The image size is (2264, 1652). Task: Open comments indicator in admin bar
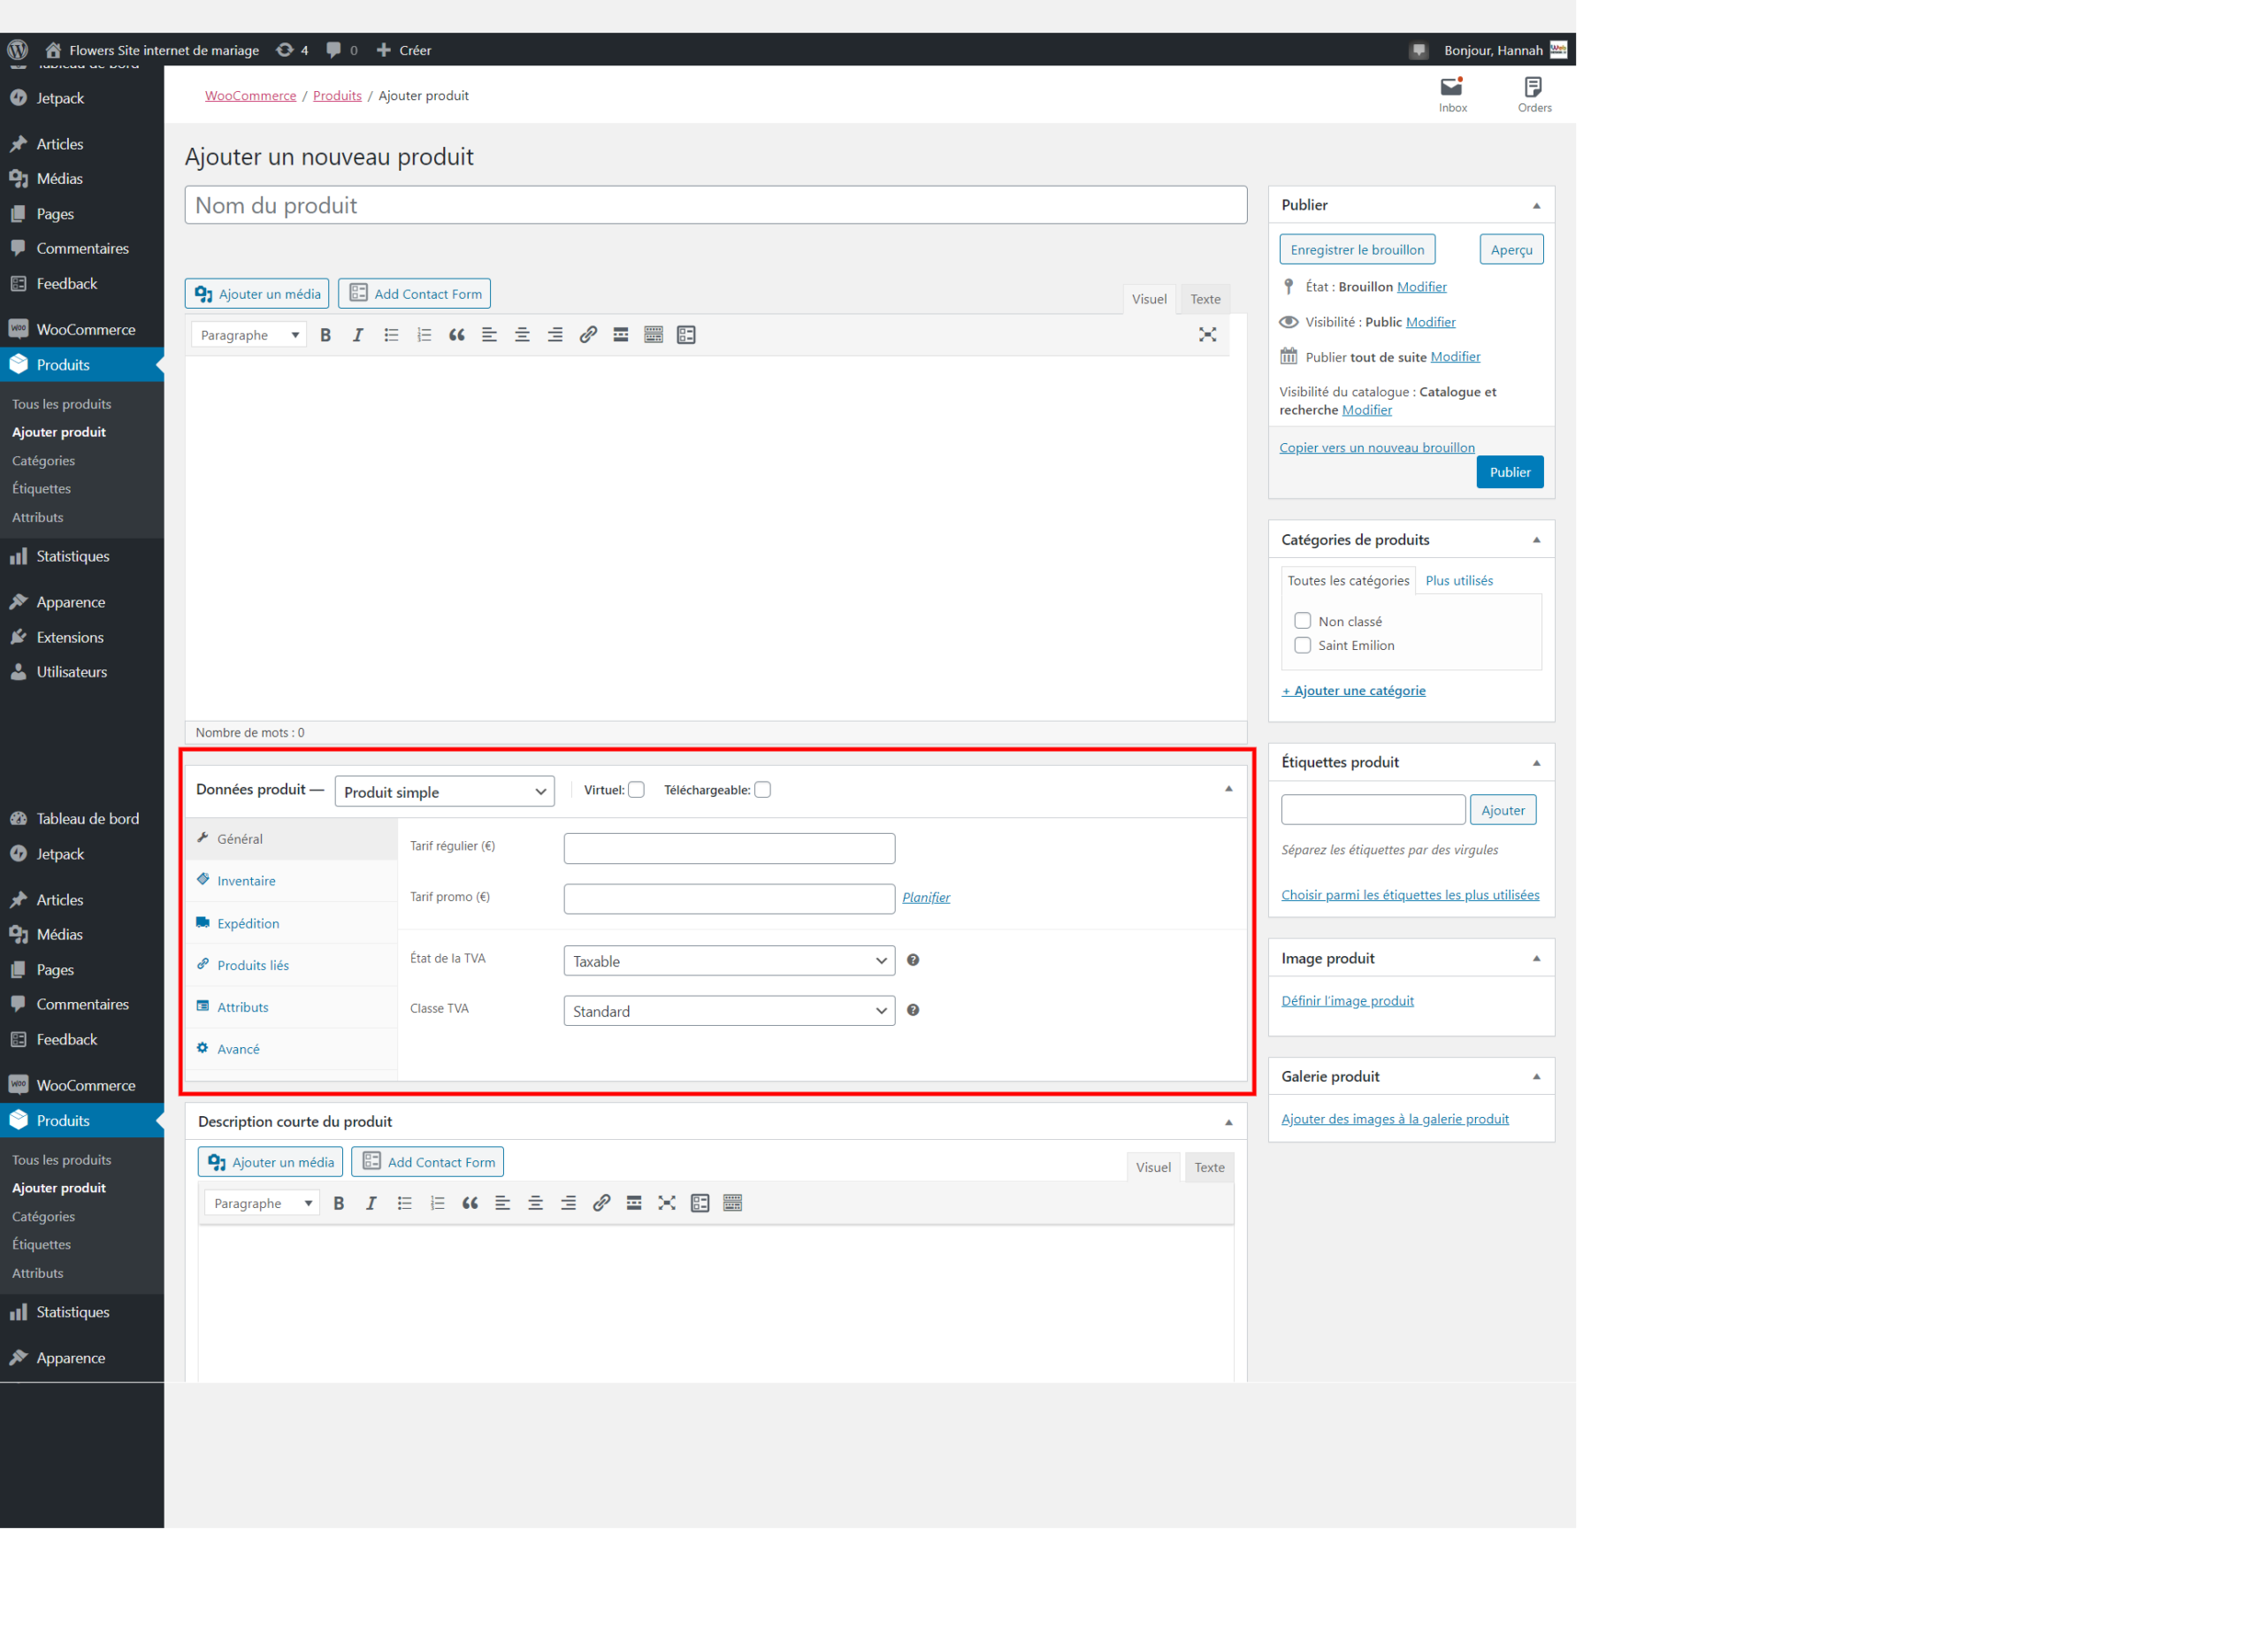(342, 50)
